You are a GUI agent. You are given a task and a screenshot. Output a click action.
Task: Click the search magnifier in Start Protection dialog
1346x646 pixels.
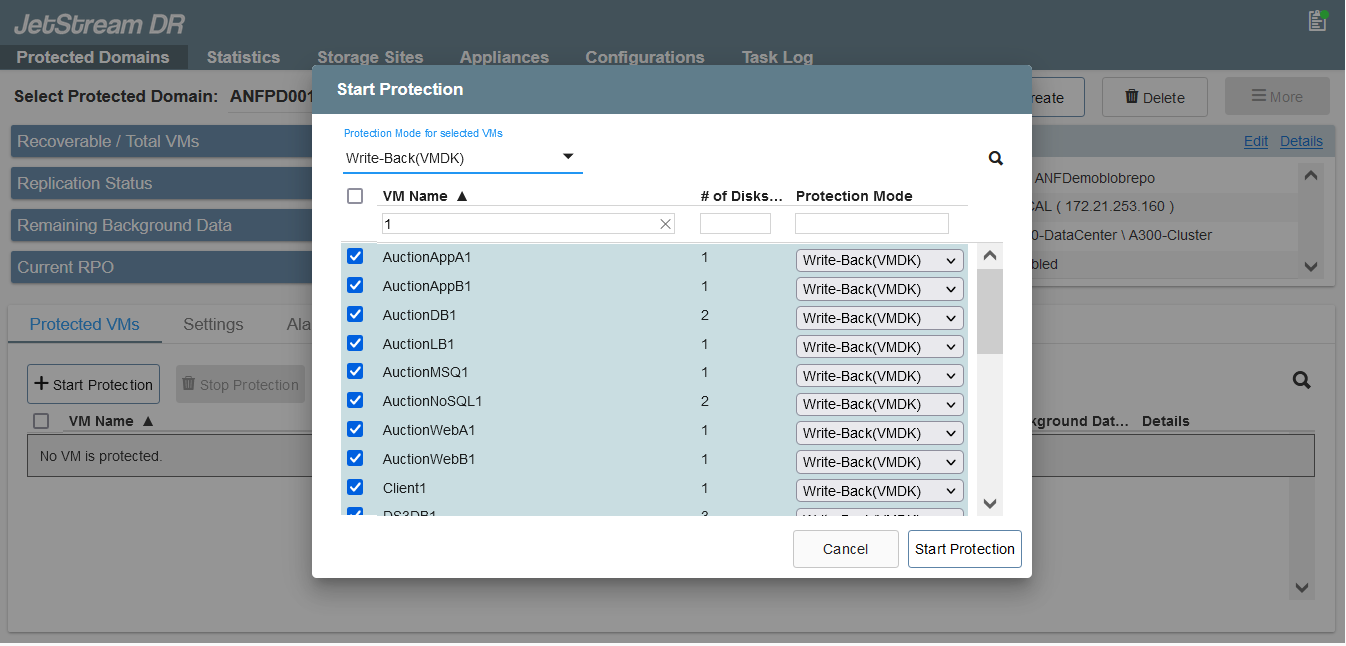[995, 158]
